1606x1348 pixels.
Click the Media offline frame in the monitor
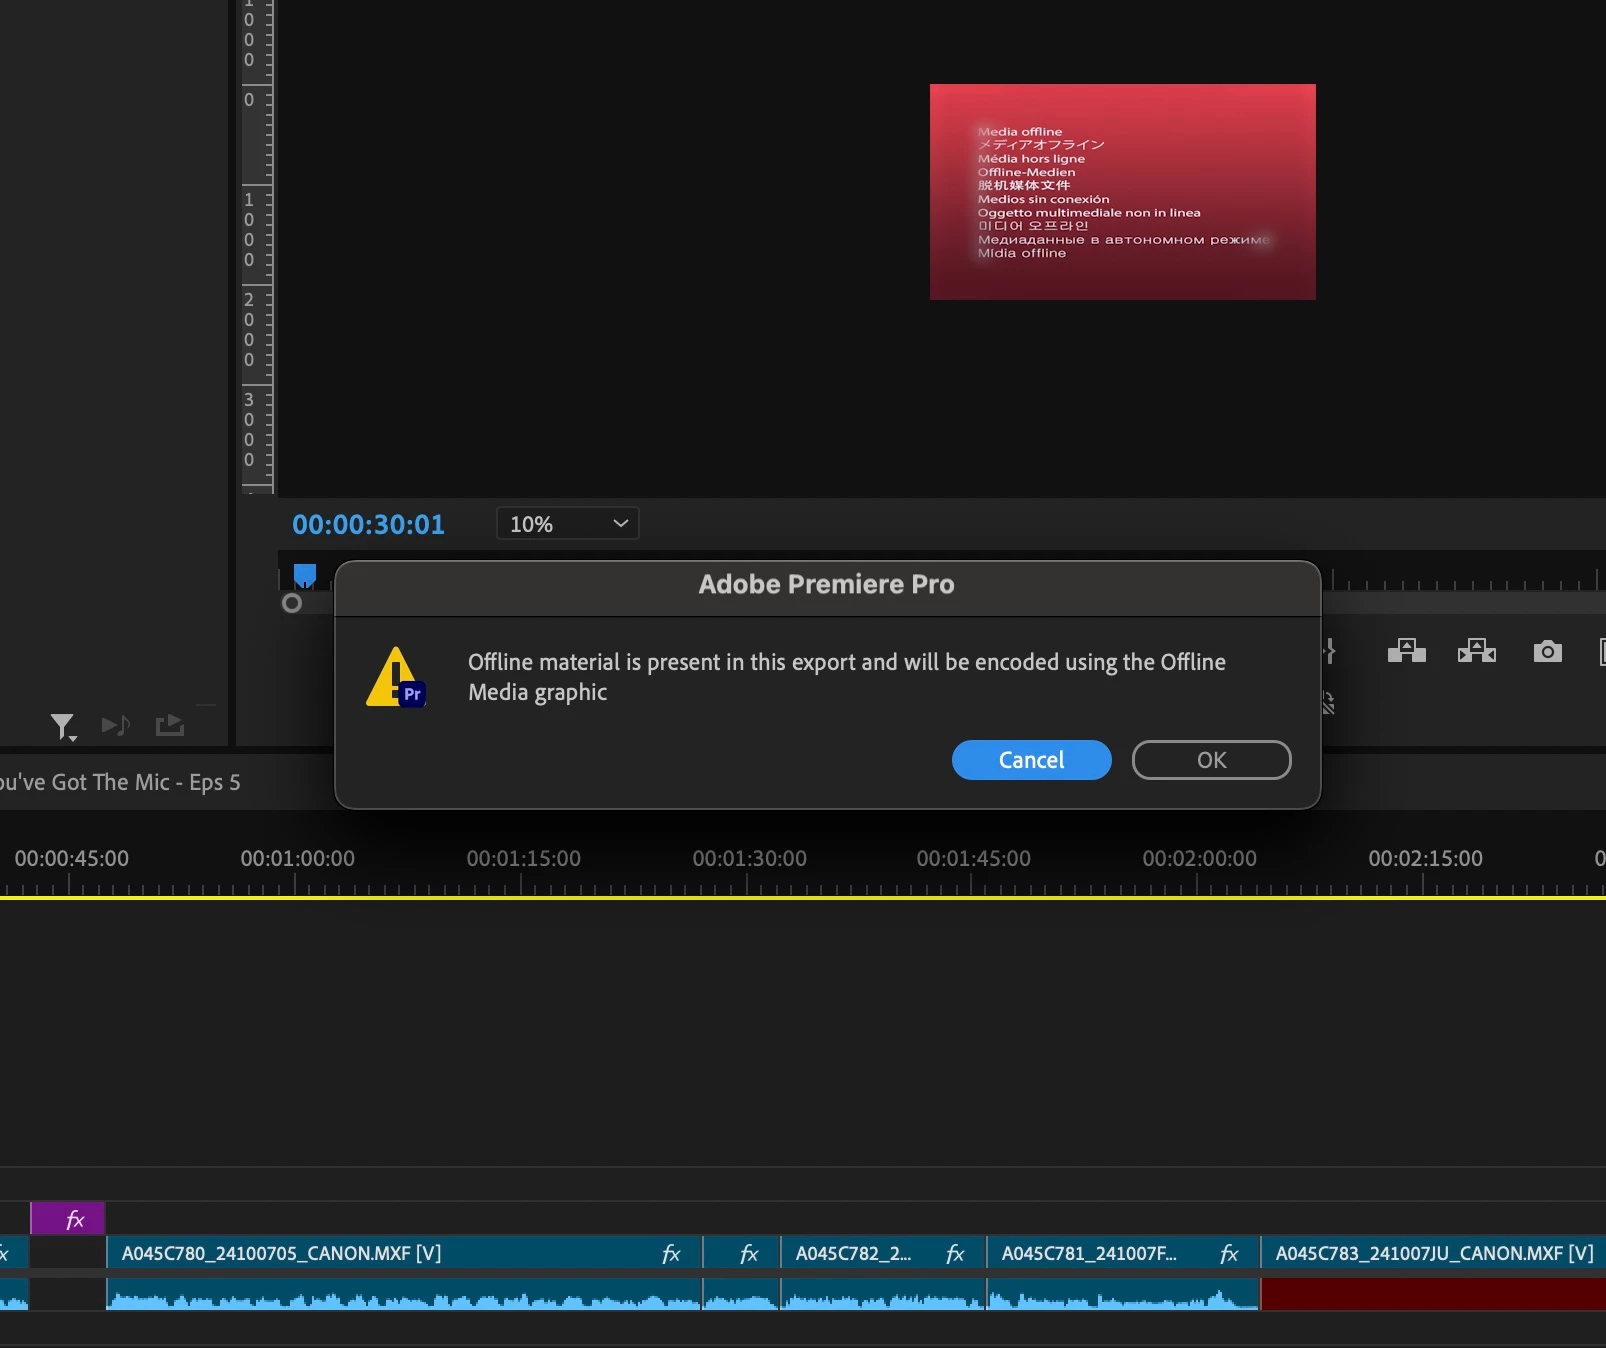(x=1122, y=192)
